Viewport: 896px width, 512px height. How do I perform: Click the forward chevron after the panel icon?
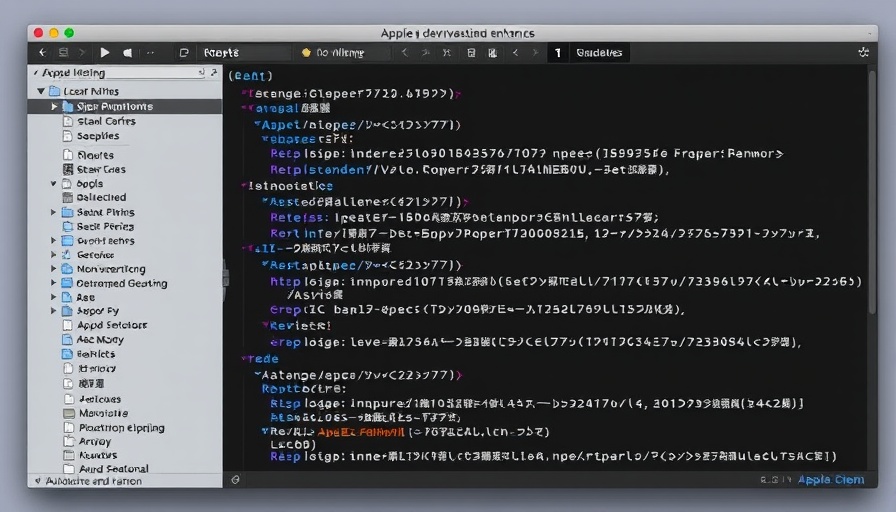click(82, 53)
